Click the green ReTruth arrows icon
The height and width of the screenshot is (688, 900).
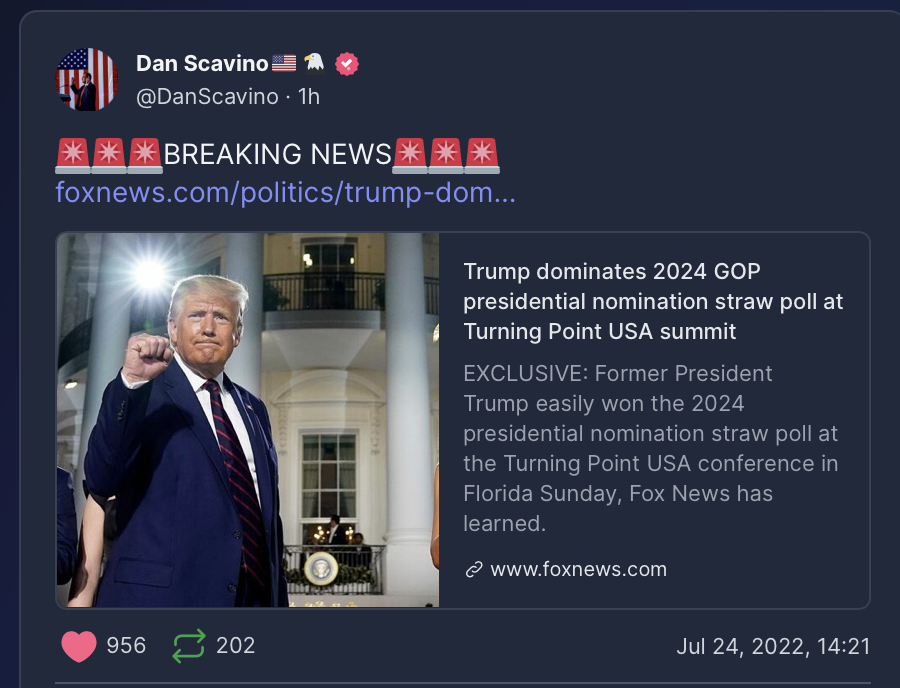(x=189, y=646)
